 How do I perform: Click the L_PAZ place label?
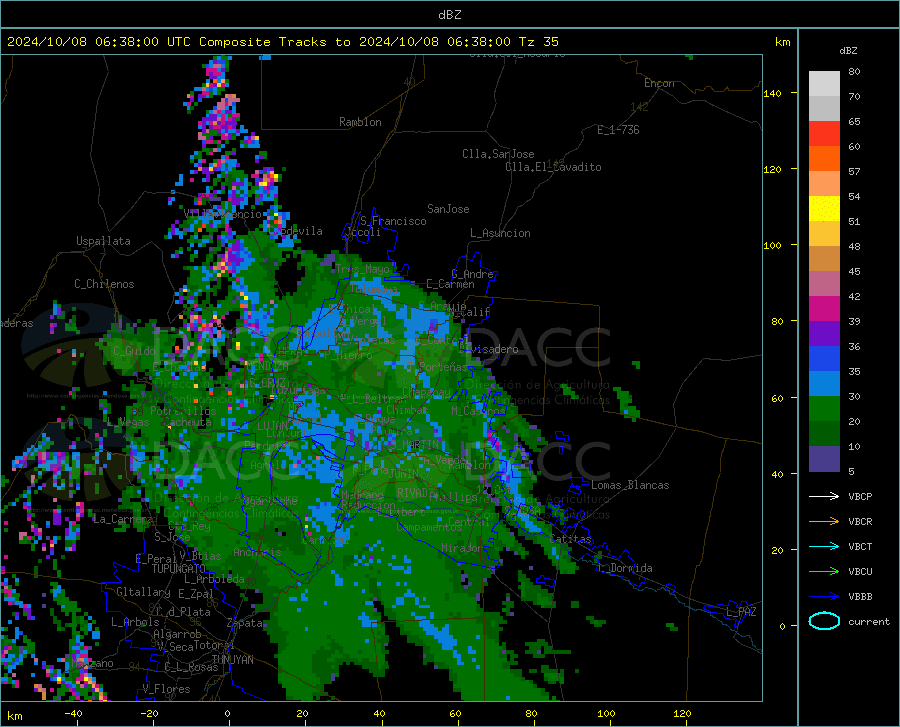click(741, 612)
